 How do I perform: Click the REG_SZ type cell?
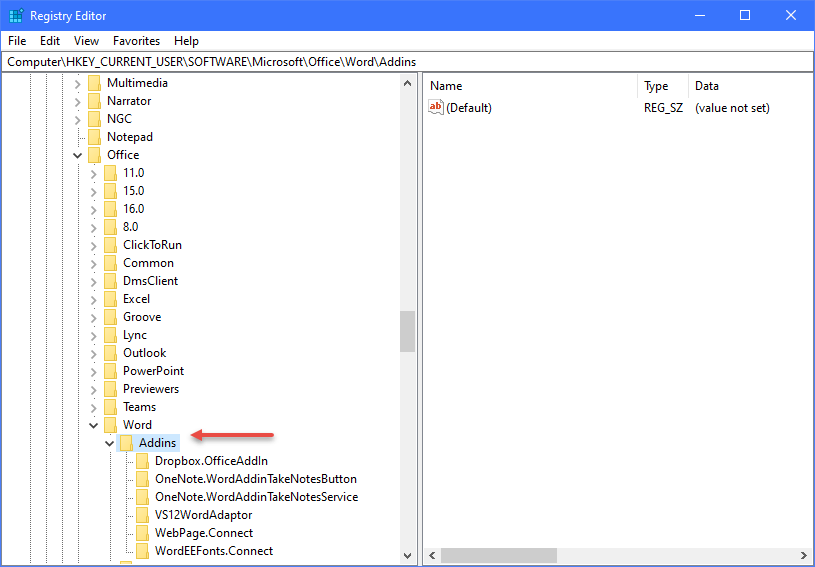pos(663,108)
